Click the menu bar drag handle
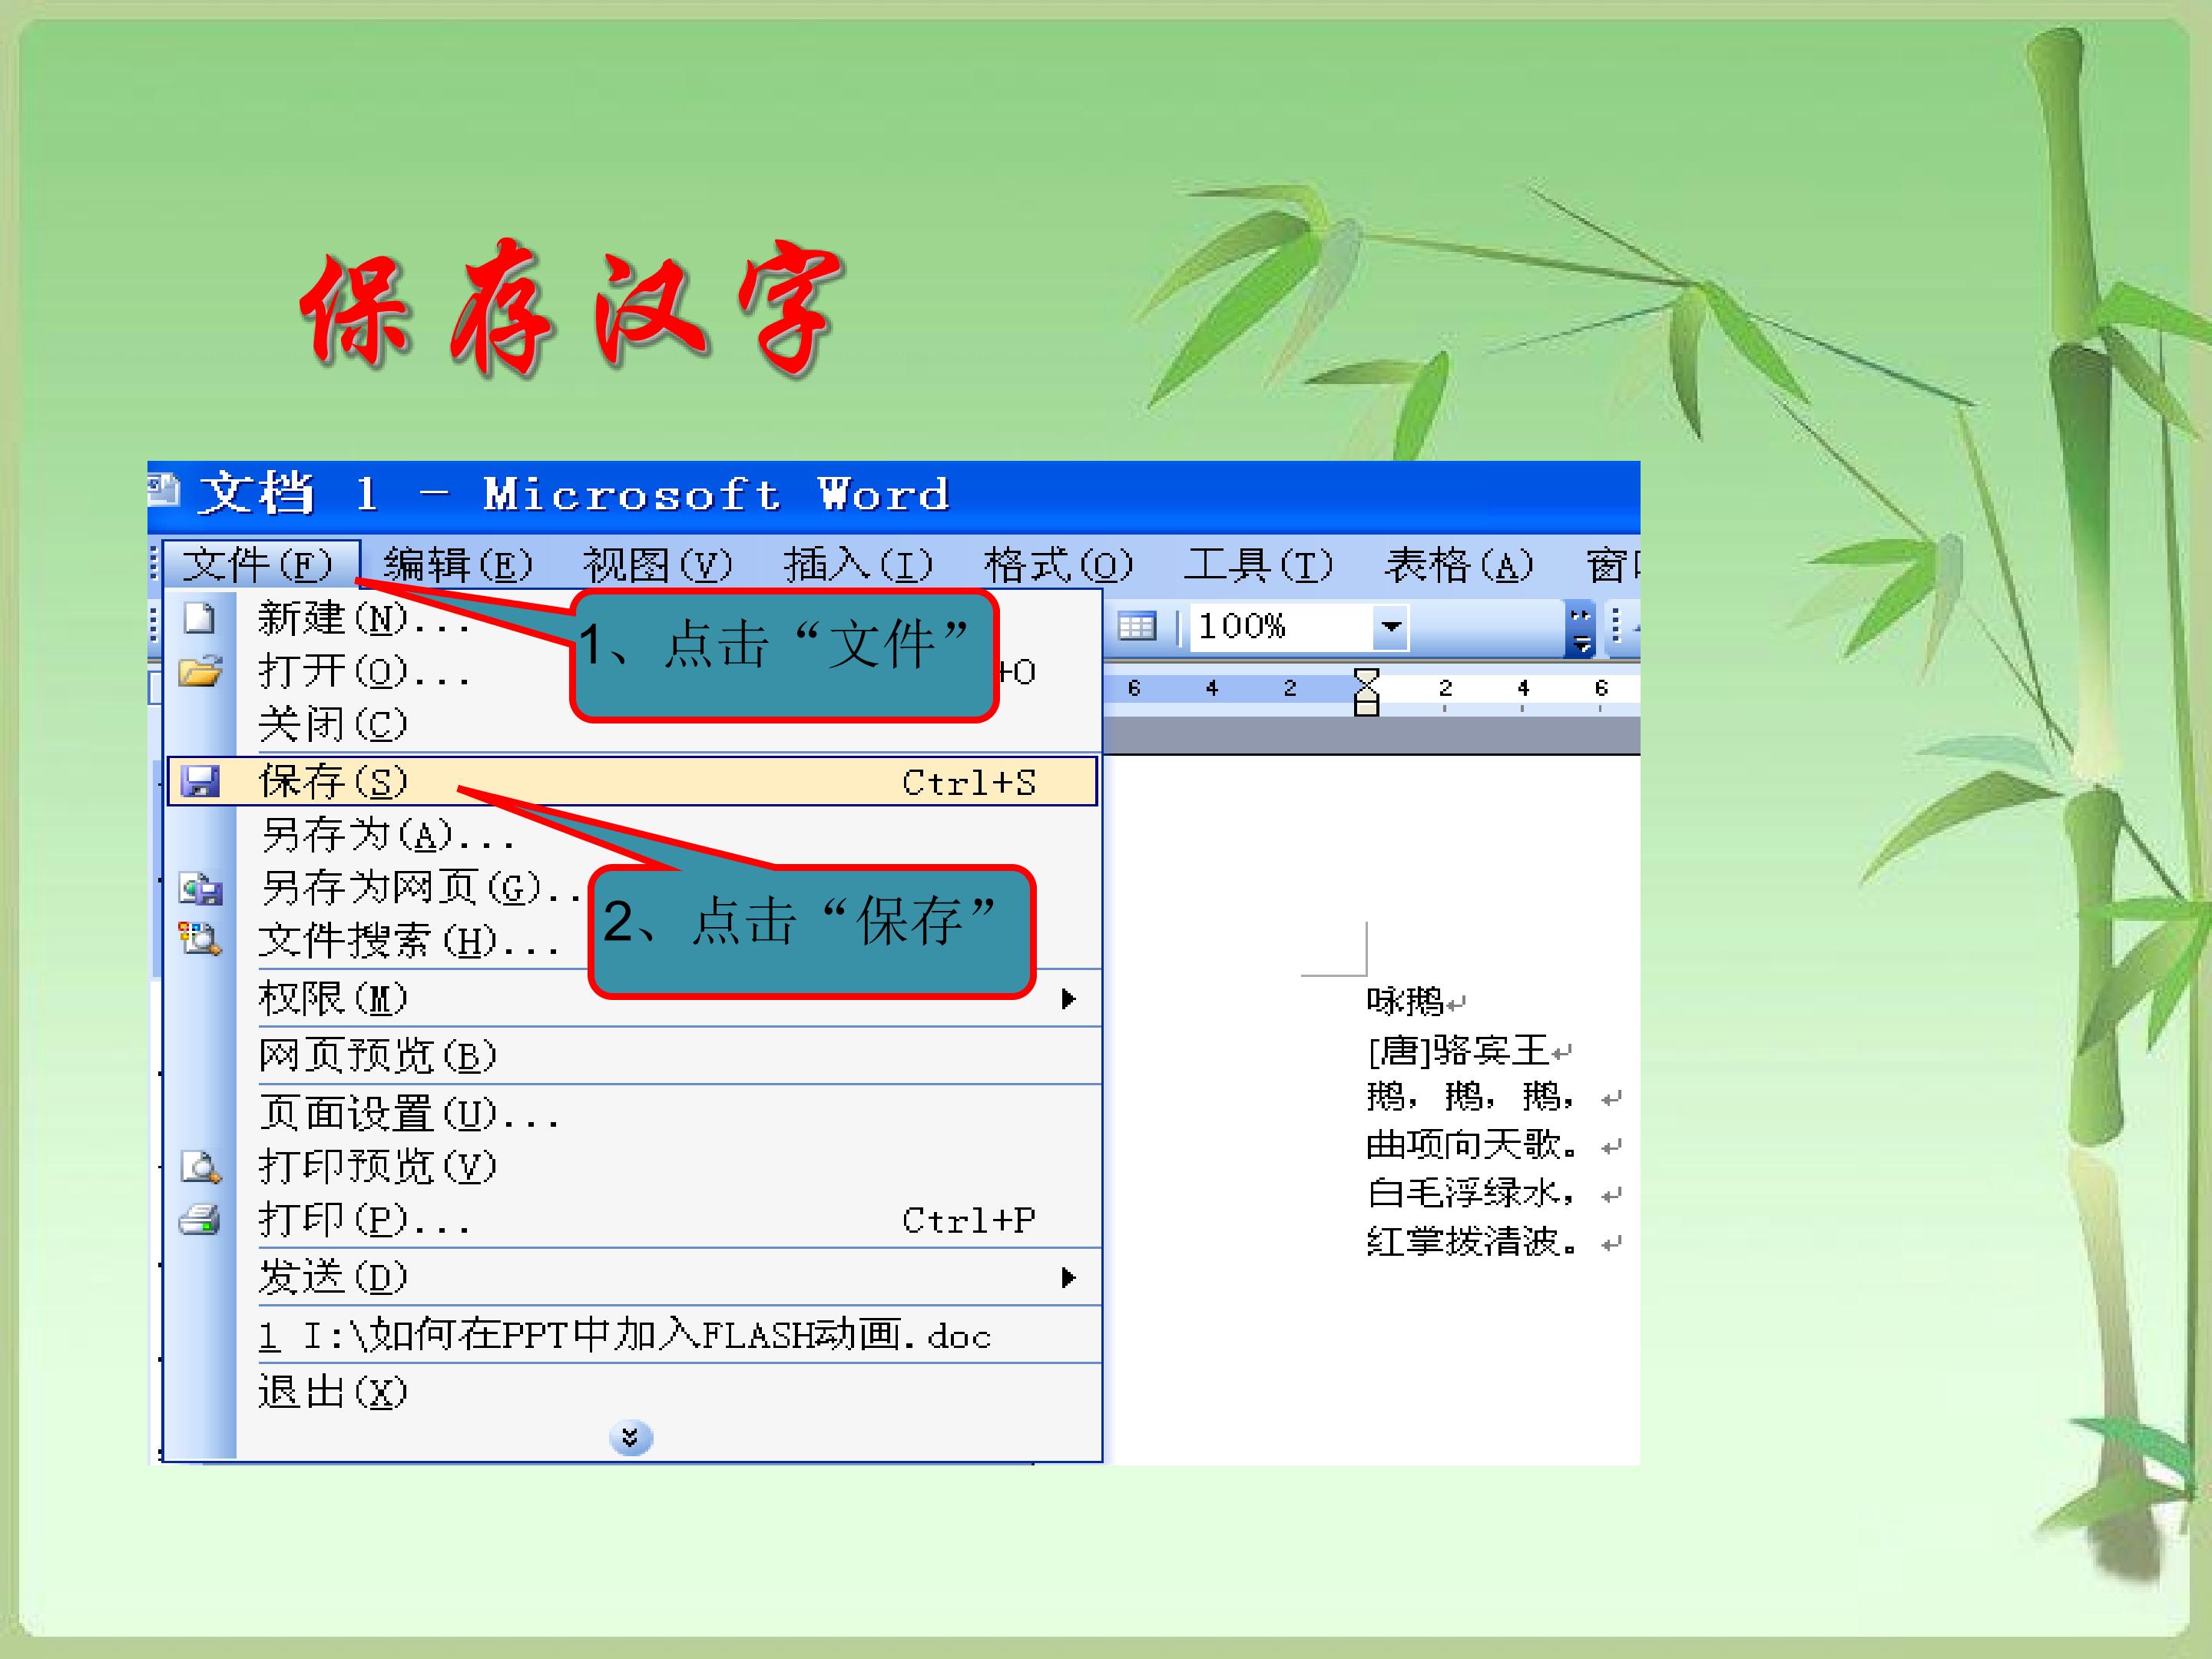 coord(154,564)
